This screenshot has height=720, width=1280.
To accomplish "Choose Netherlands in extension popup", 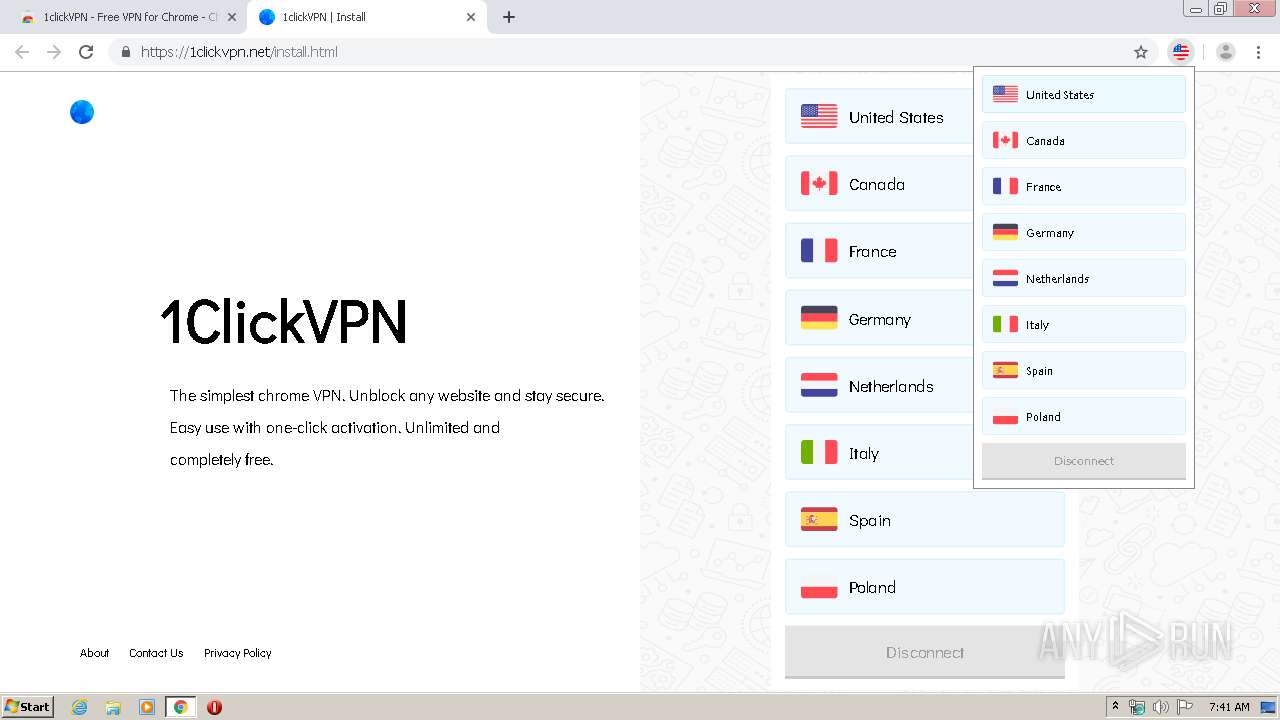I will tap(1084, 278).
